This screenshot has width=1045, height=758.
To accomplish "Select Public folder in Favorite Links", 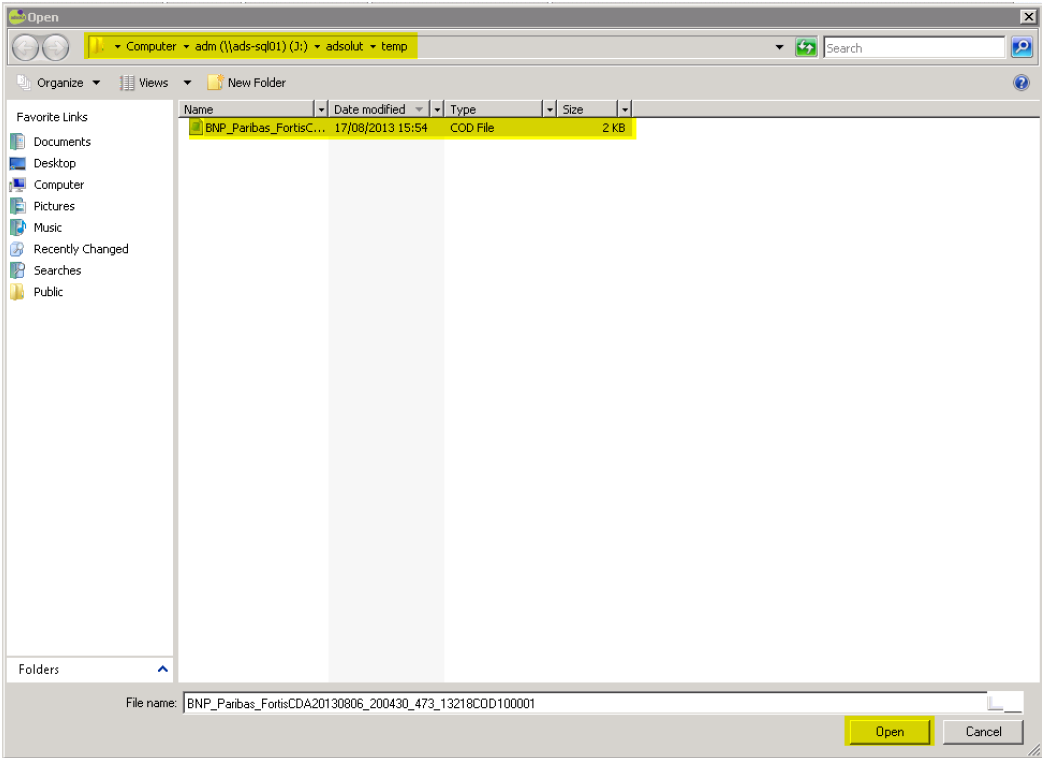I will click(x=48, y=292).
